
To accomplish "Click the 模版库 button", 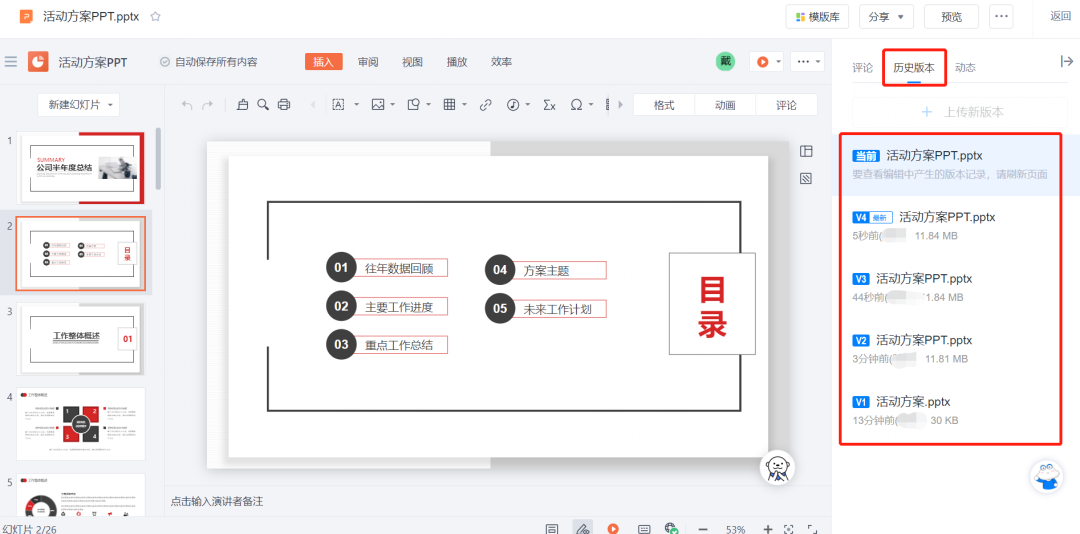I will 818,17.
